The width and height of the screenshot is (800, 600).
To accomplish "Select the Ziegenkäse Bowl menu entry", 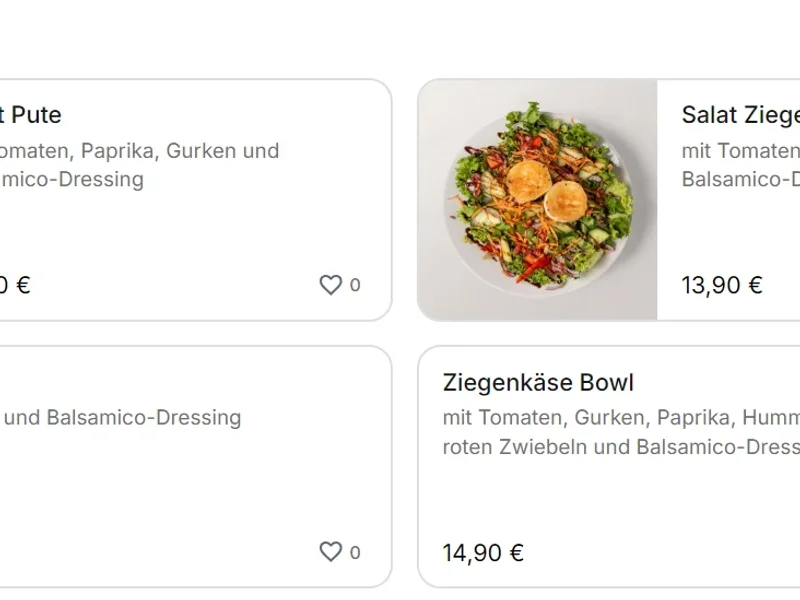I will point(539,382).
